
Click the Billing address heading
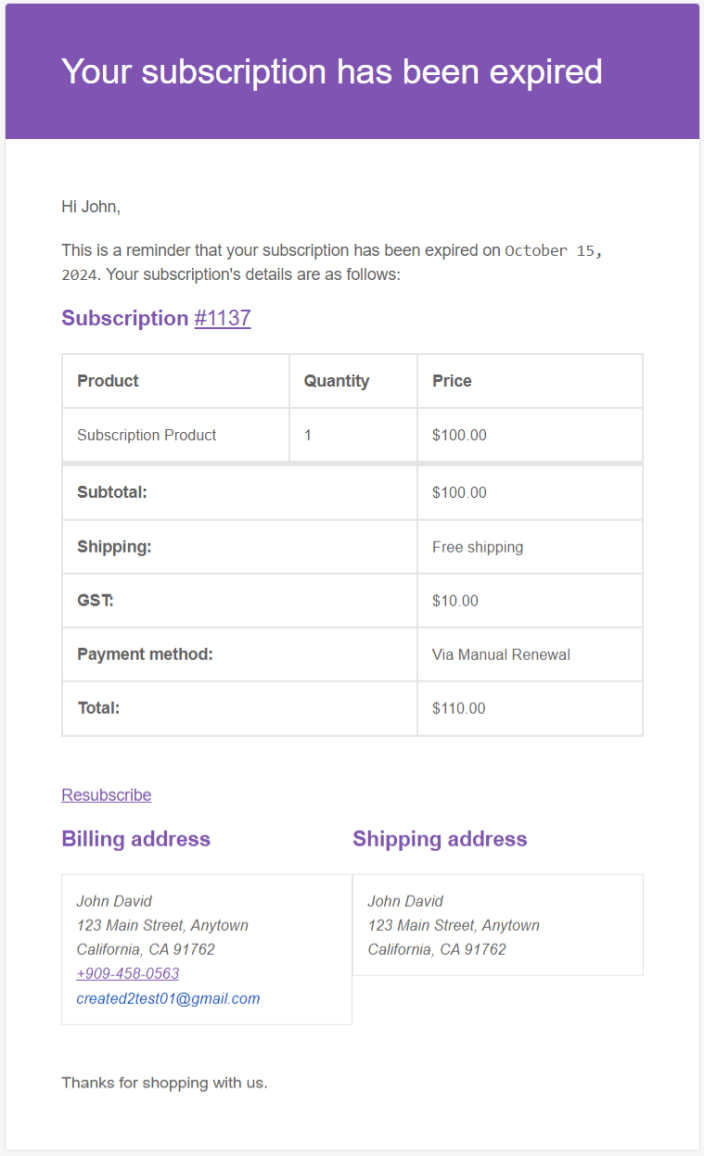[136, 839]
